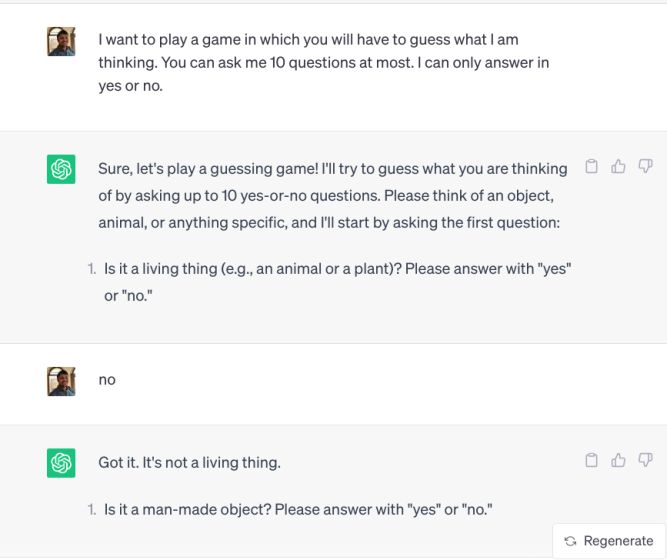
Task: Click the "Got it. It's not a living thing." text
Action: (x=189, y=462)
